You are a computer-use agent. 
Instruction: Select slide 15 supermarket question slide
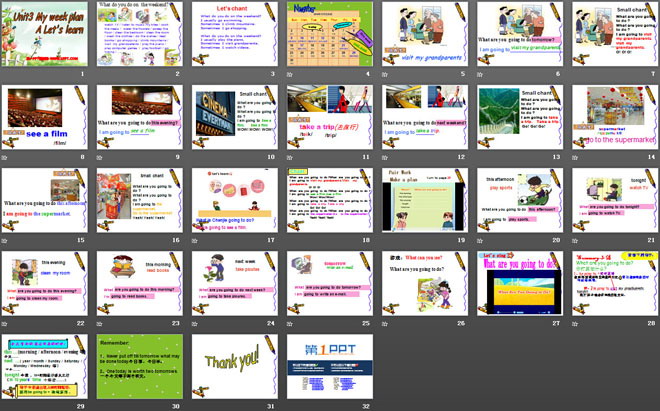(45, 200)
